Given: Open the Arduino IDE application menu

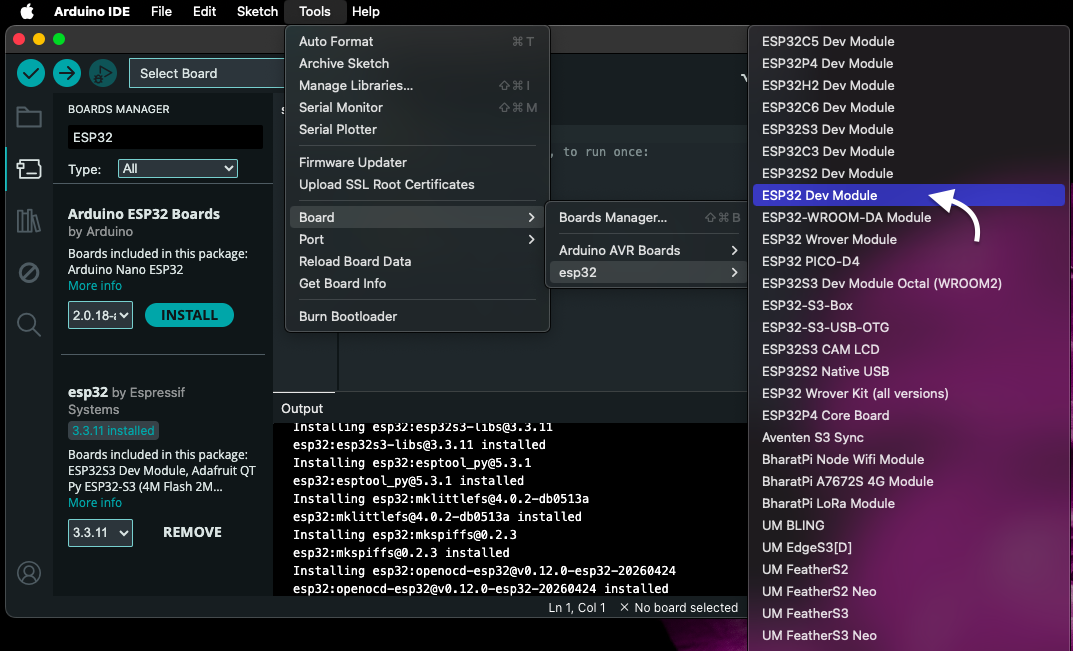Looking at the screenshot, I should click(92, 12).
